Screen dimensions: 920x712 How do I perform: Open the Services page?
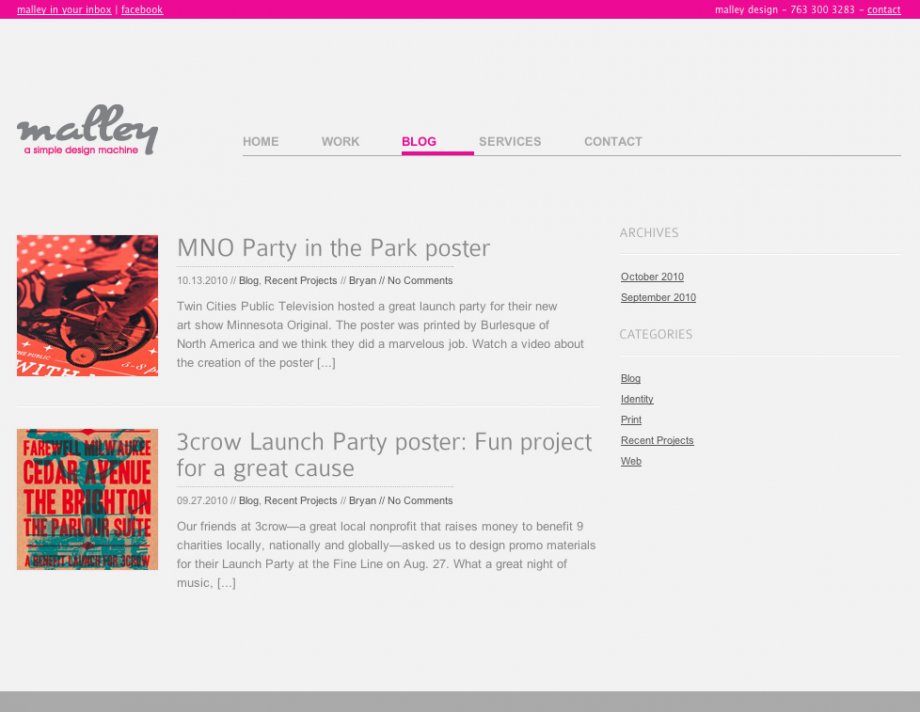[x=510, y=142]
